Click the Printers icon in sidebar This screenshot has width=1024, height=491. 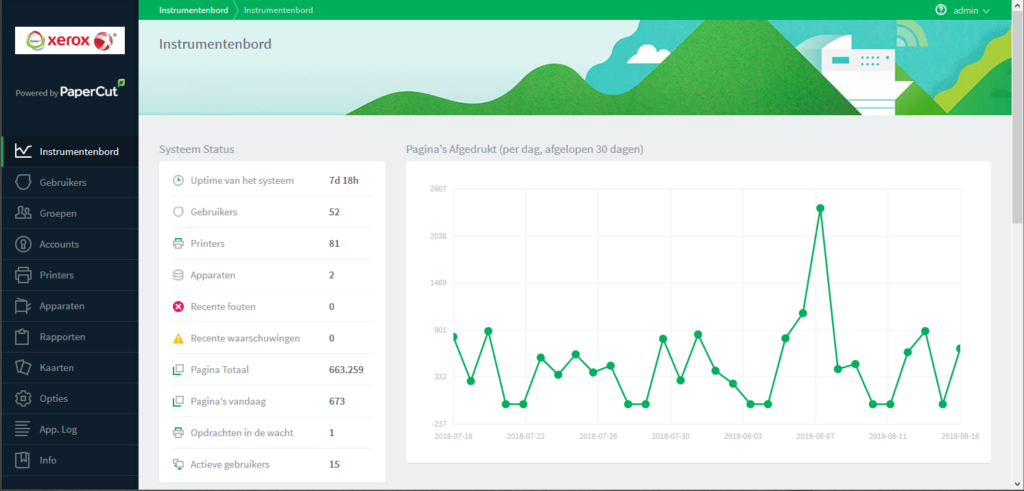click(x=24, y=275)
